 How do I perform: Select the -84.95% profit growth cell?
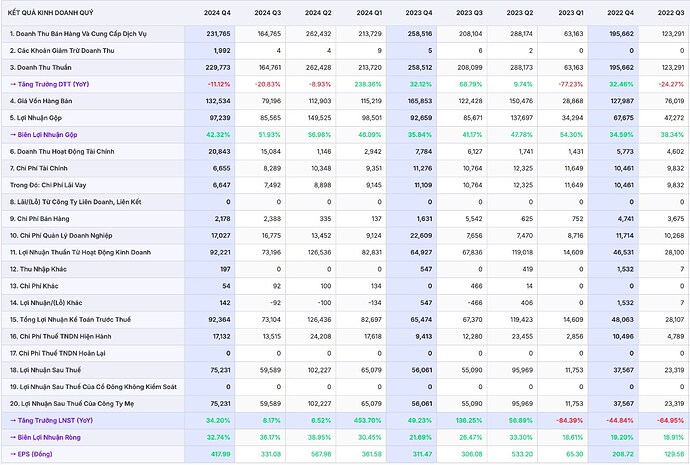[665, 421]
